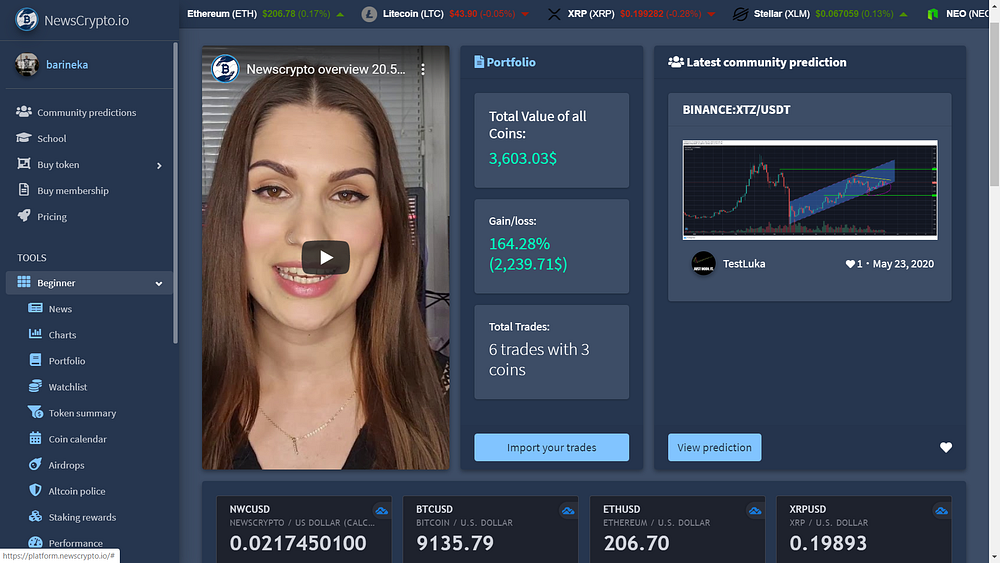
Task: Click the Portfolio book icon in sidebar
Action: point(35,360)
